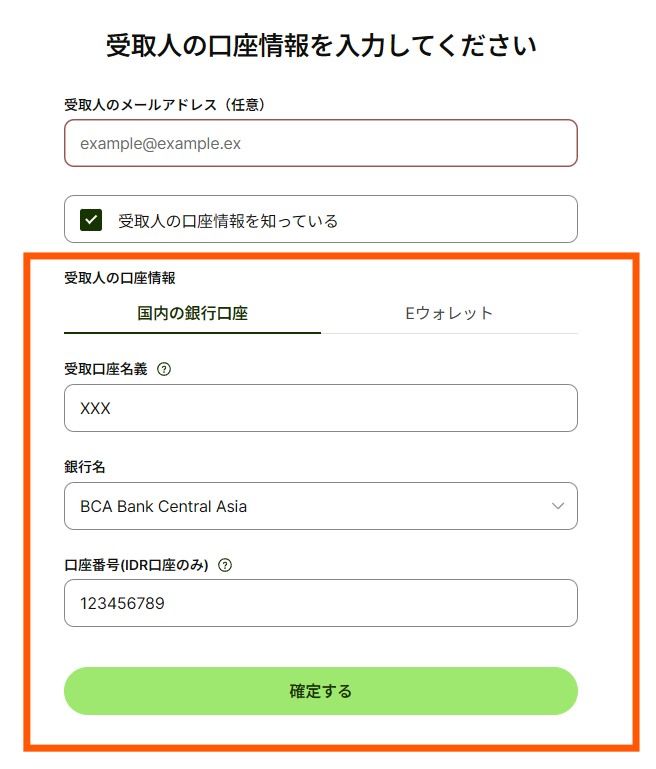Uncheck the 受取人の口座情報を知っている checkbox

(x=91, y=220)
